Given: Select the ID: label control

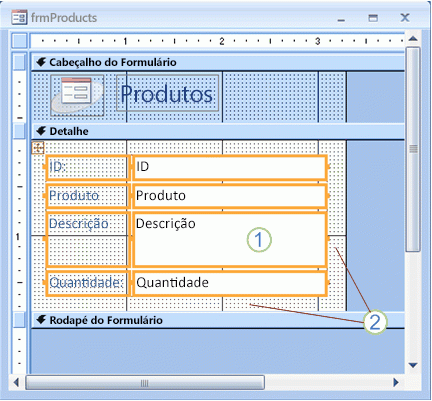Looking at the screenshot, I should pyautogui.click(x=87, y=168).
